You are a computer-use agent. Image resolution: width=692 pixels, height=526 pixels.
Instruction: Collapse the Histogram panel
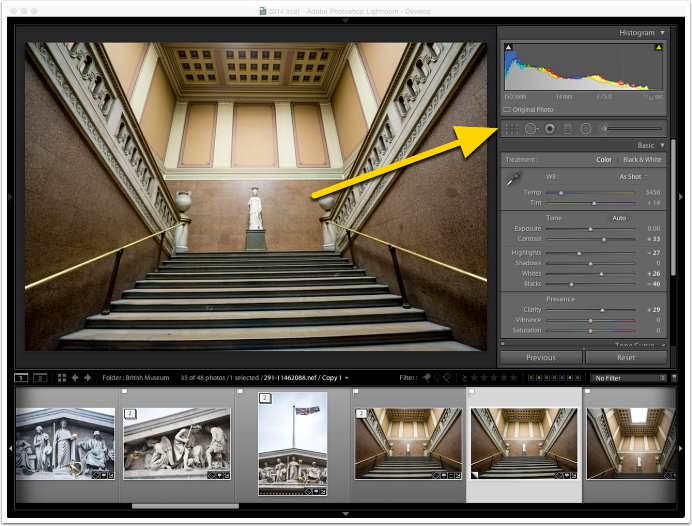[x=662, y=33]
